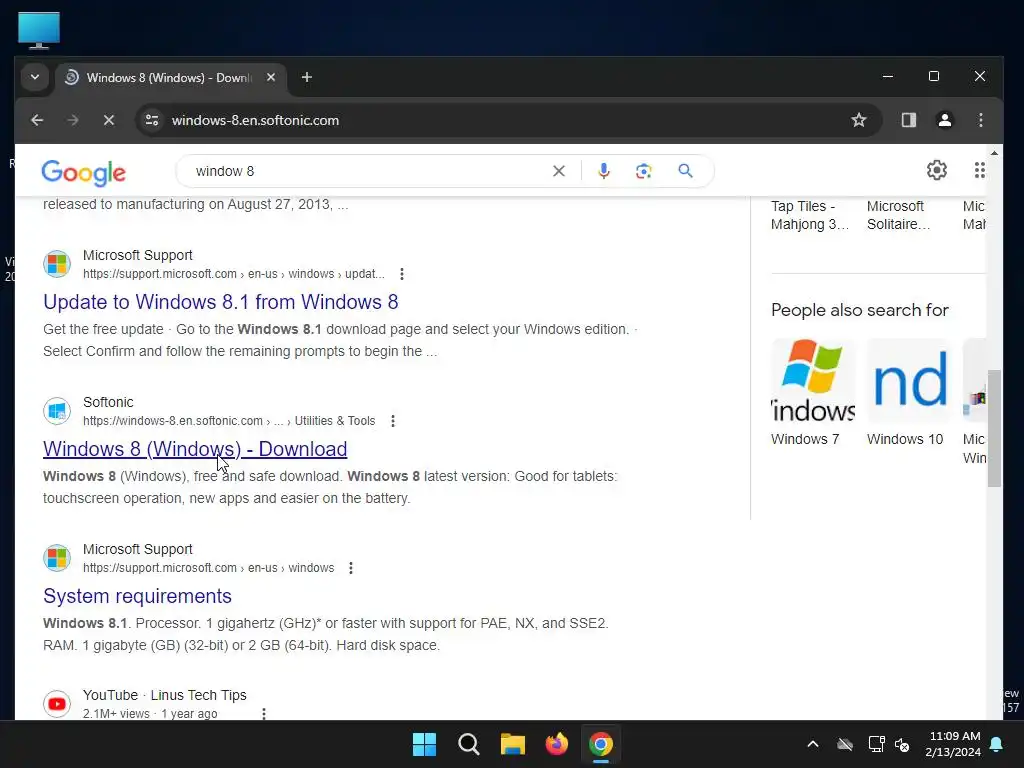Viewport: 1024px width, 768px height.
Task: Open the Chrome side panel
Action: click(908, 120)
